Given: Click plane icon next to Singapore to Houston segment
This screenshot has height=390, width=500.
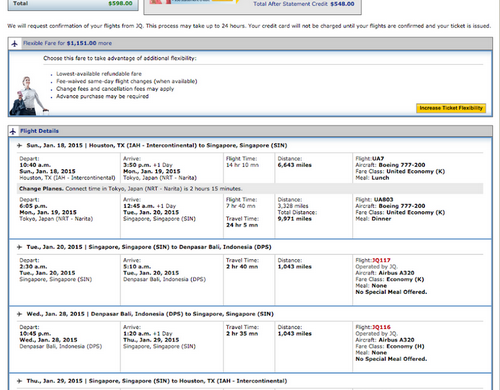Looking at the screenshot, I should (19, 381).
